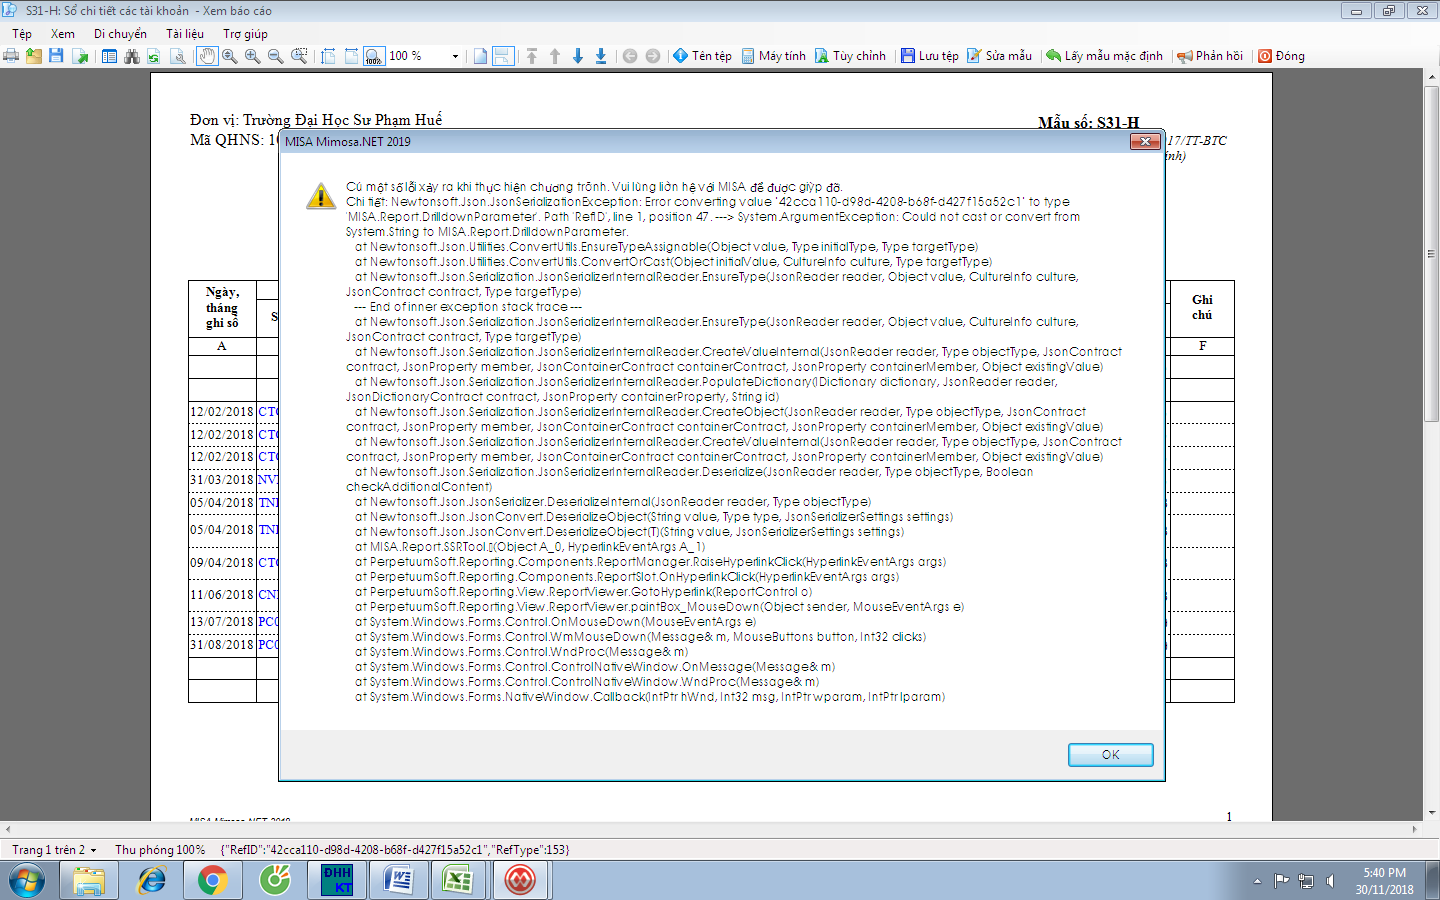
Task: Click the Fit whole page icon
Action: [351, 56]
